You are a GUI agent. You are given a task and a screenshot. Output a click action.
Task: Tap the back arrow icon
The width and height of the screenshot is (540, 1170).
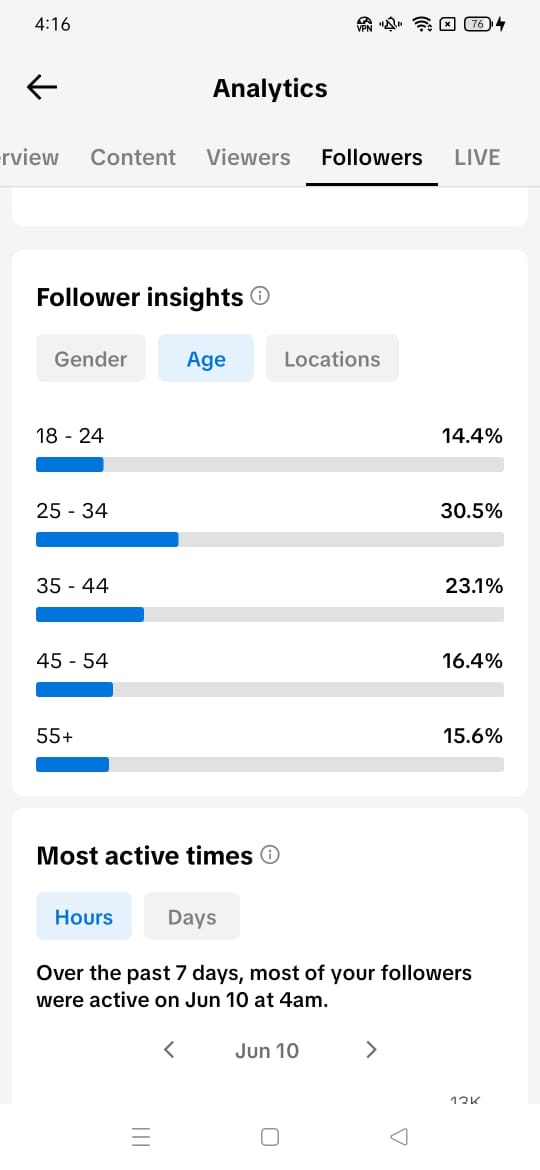click(42, 88)
